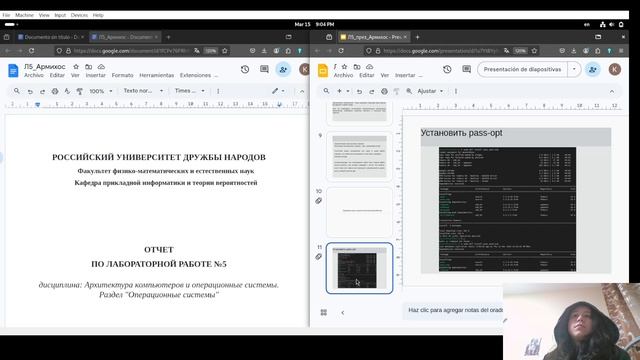Open Ajustar zoom dropdown in Slides

430,91
